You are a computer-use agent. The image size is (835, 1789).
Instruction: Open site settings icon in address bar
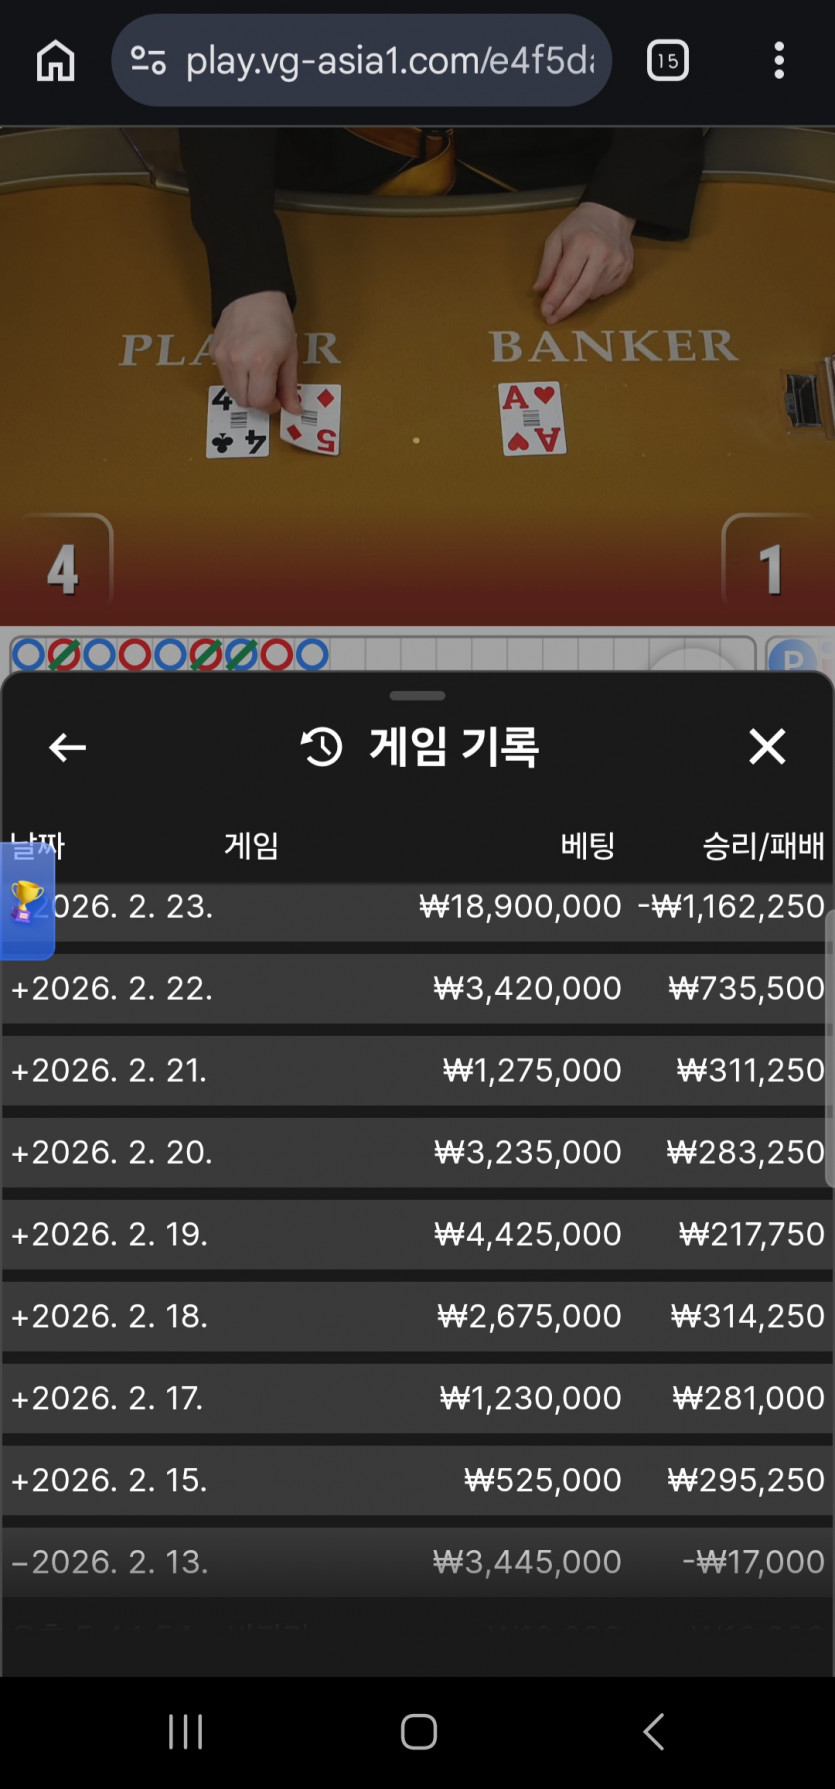click(x=148, y=61)
